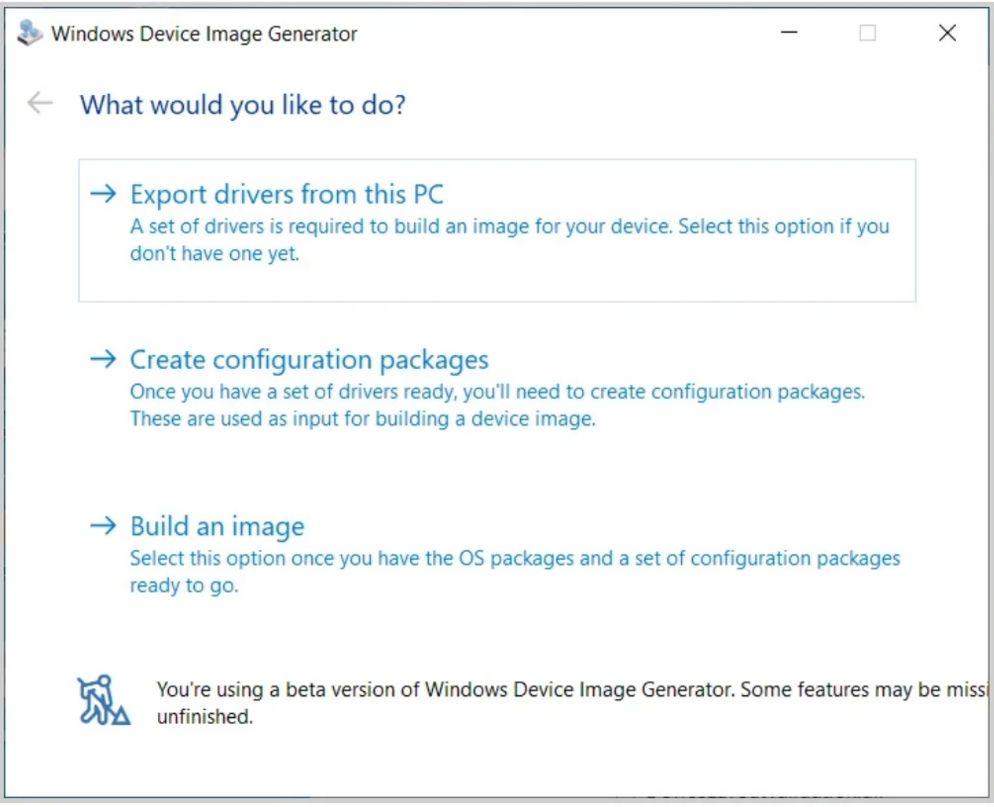Image resolution: width=994 pixels, height=807 pixels.
Task: Click 'Select this option once you have the OS packages' text
Action: (515, 571)
